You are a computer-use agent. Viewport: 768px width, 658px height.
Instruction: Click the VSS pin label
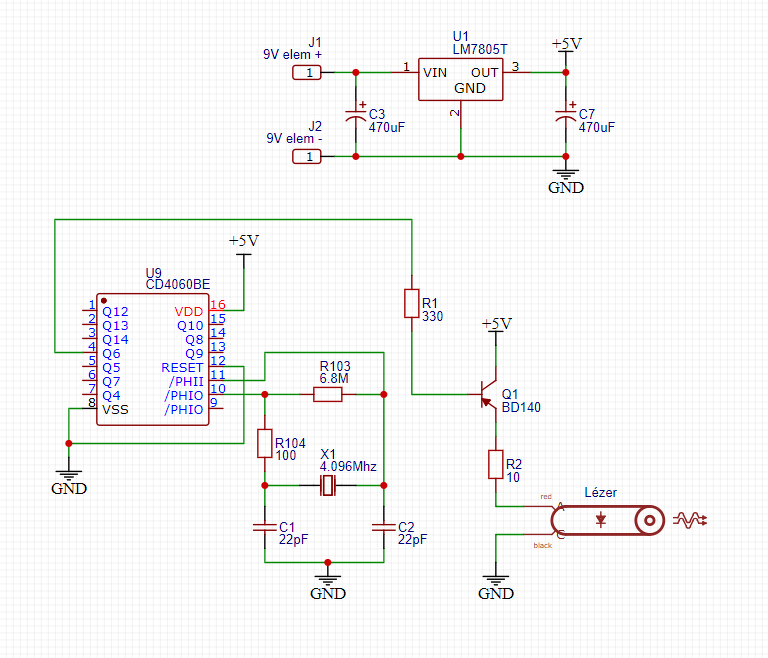click(x=115, y=410)
